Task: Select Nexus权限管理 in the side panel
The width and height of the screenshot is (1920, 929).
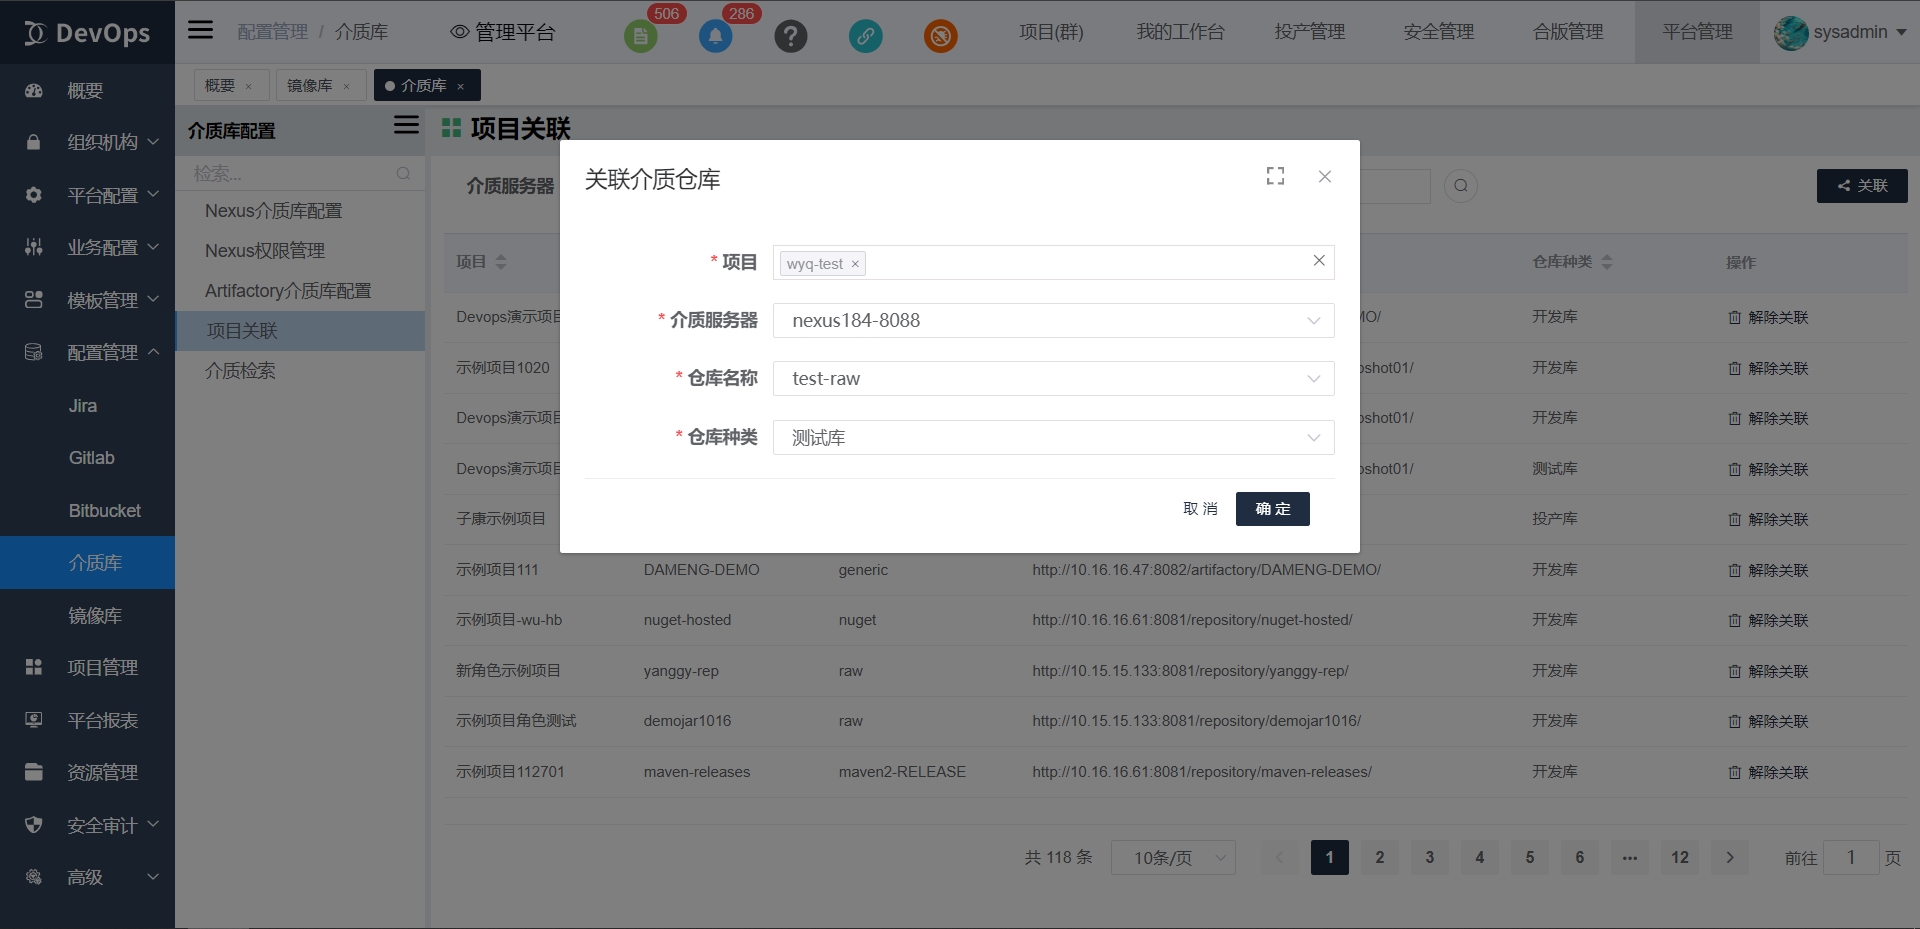Action: pos(265,251)
